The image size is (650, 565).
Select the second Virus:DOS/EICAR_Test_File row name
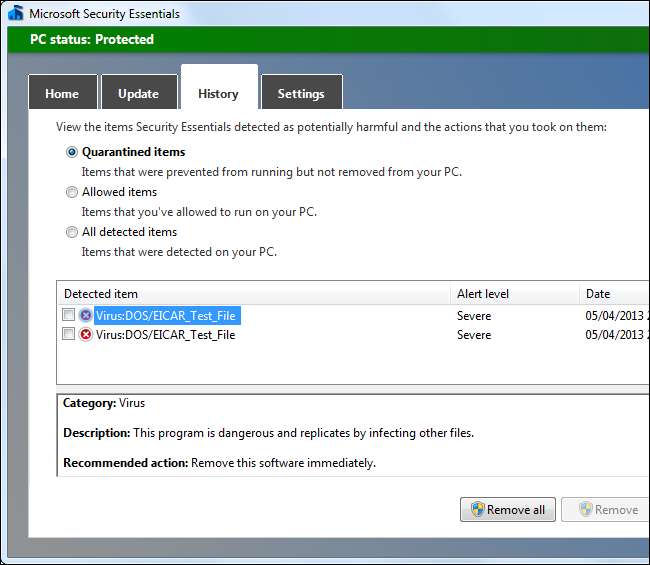pos(166,335)
